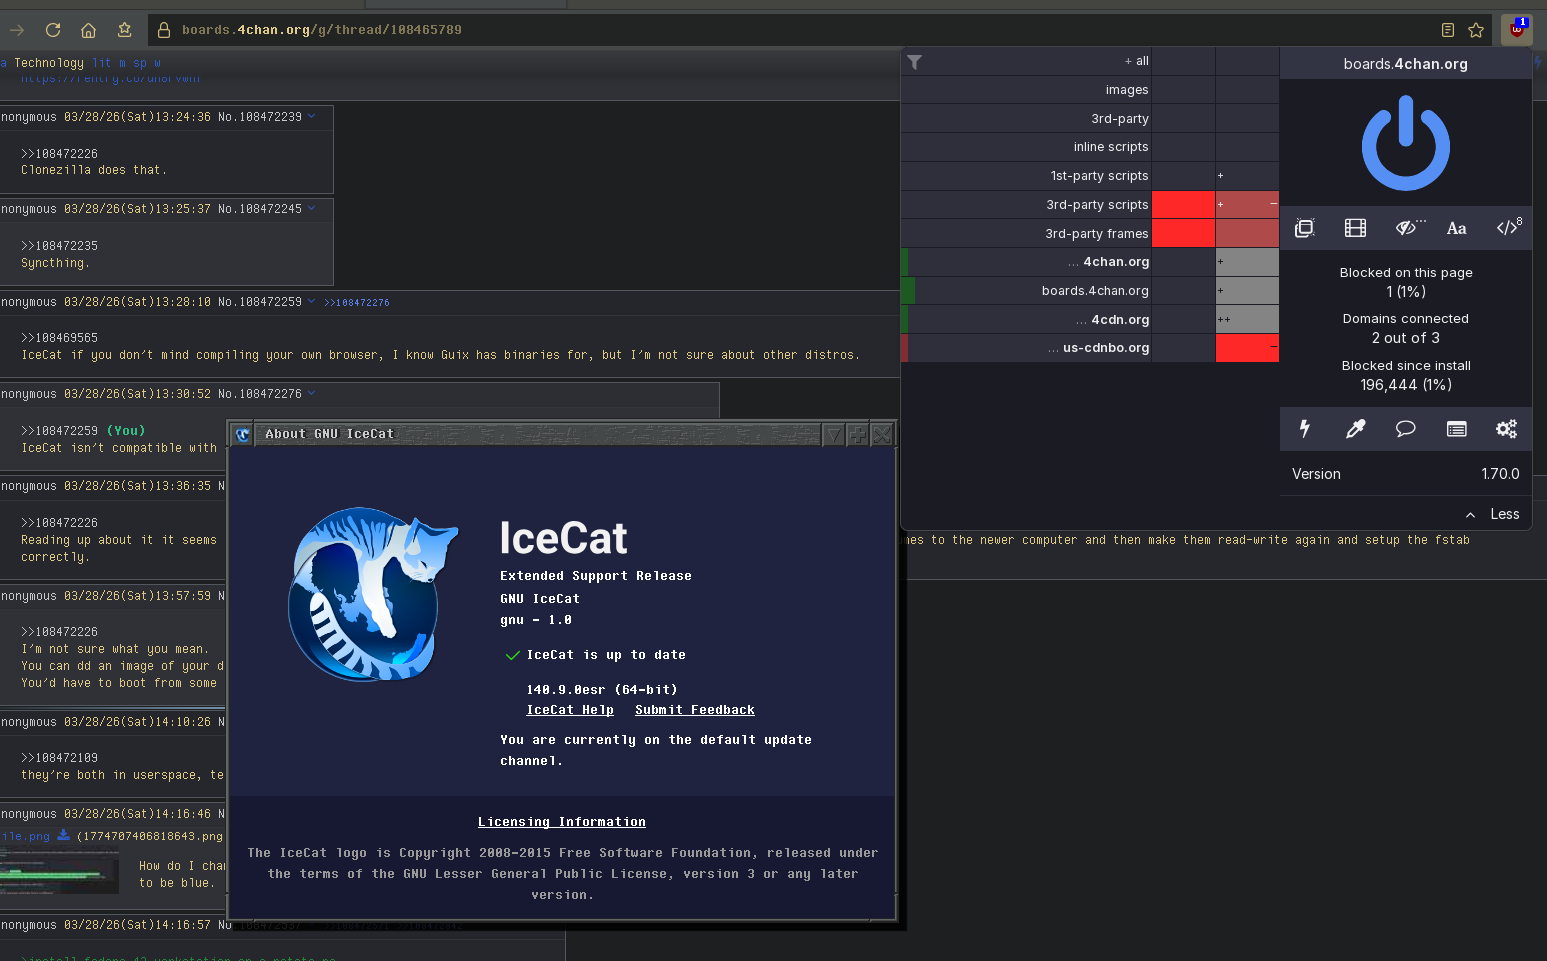The image size is (1547, 961).
Task: Click the uBlock Origin power button
Action: click(1405, 143)
